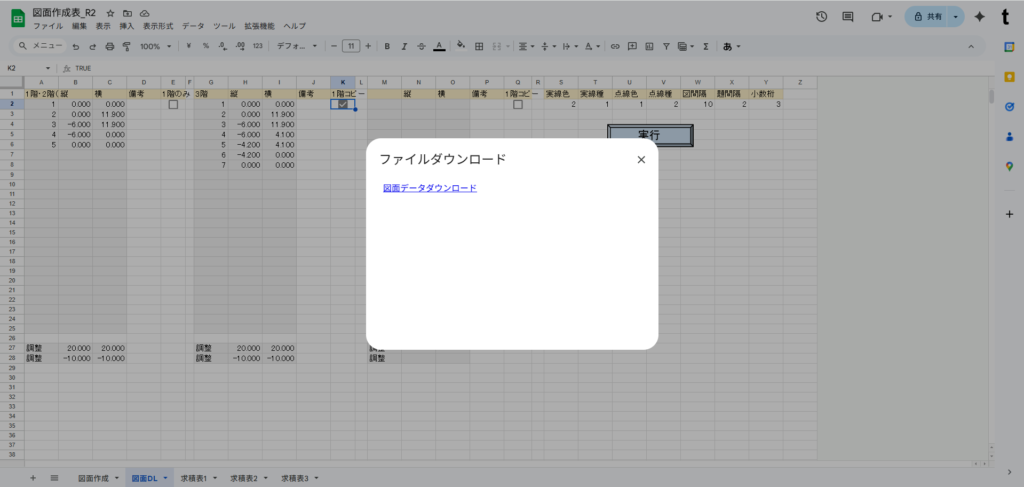
Task: Open the 123 number format menu
Action: [x=257, y=46]
